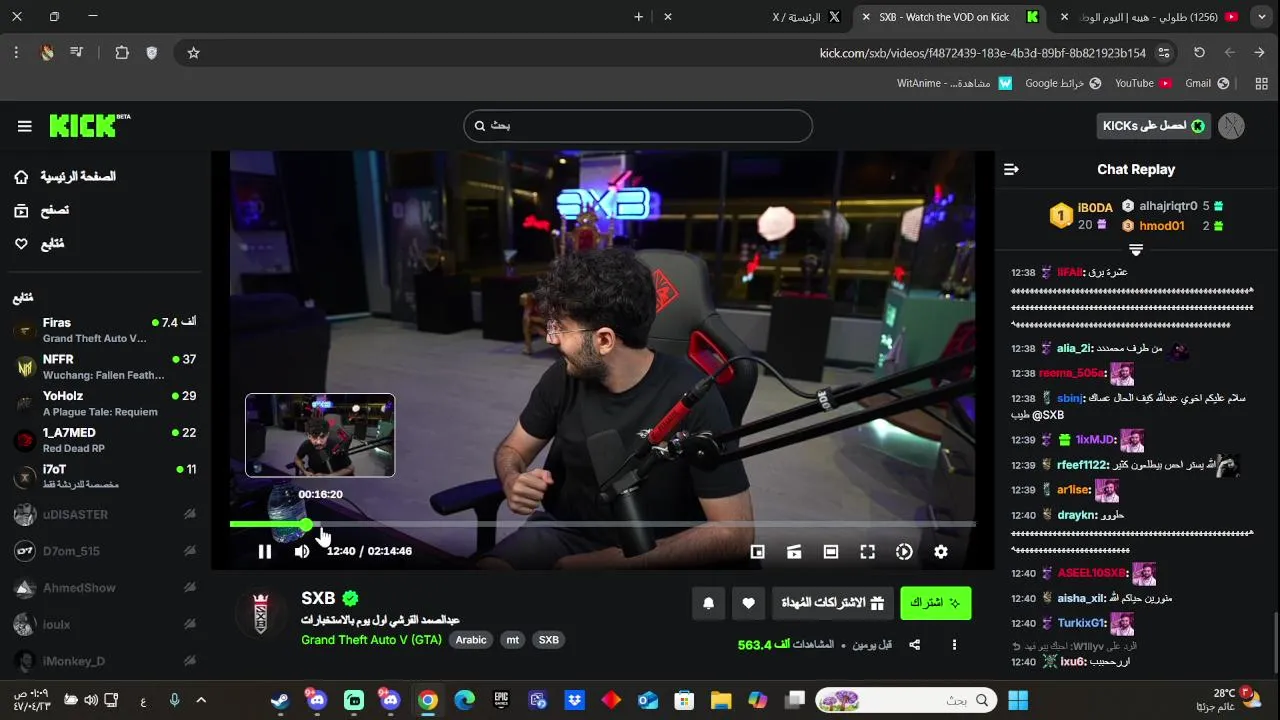Open Gmail bookmark
The height and width of the screenshot is (720, 1280).
pyautogui.click(x=1207, y=83)
